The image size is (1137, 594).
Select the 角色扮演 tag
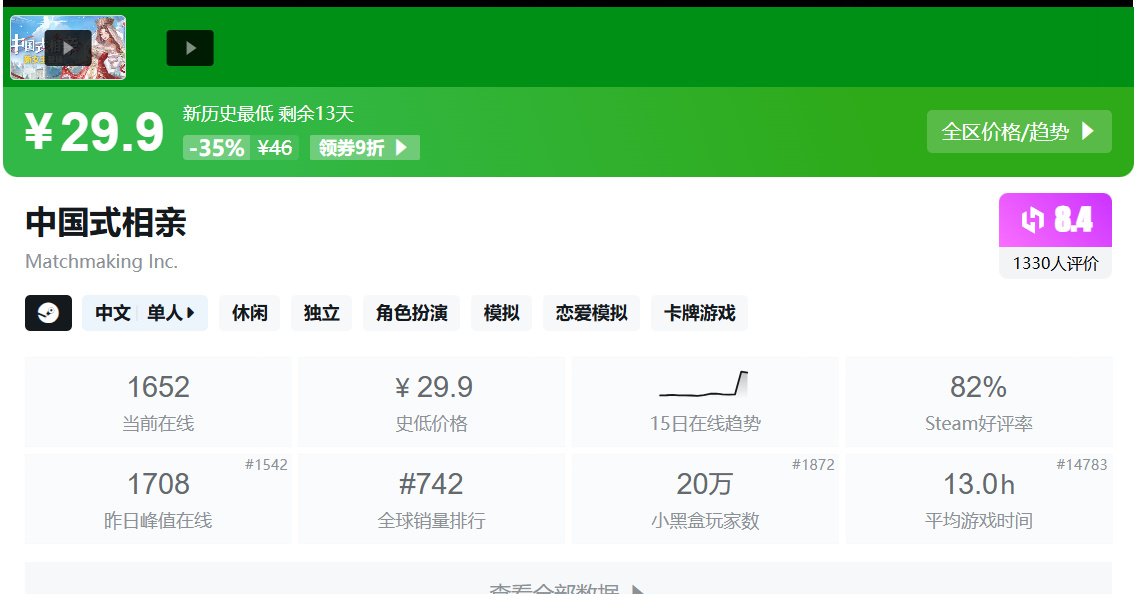pos(411,313)
